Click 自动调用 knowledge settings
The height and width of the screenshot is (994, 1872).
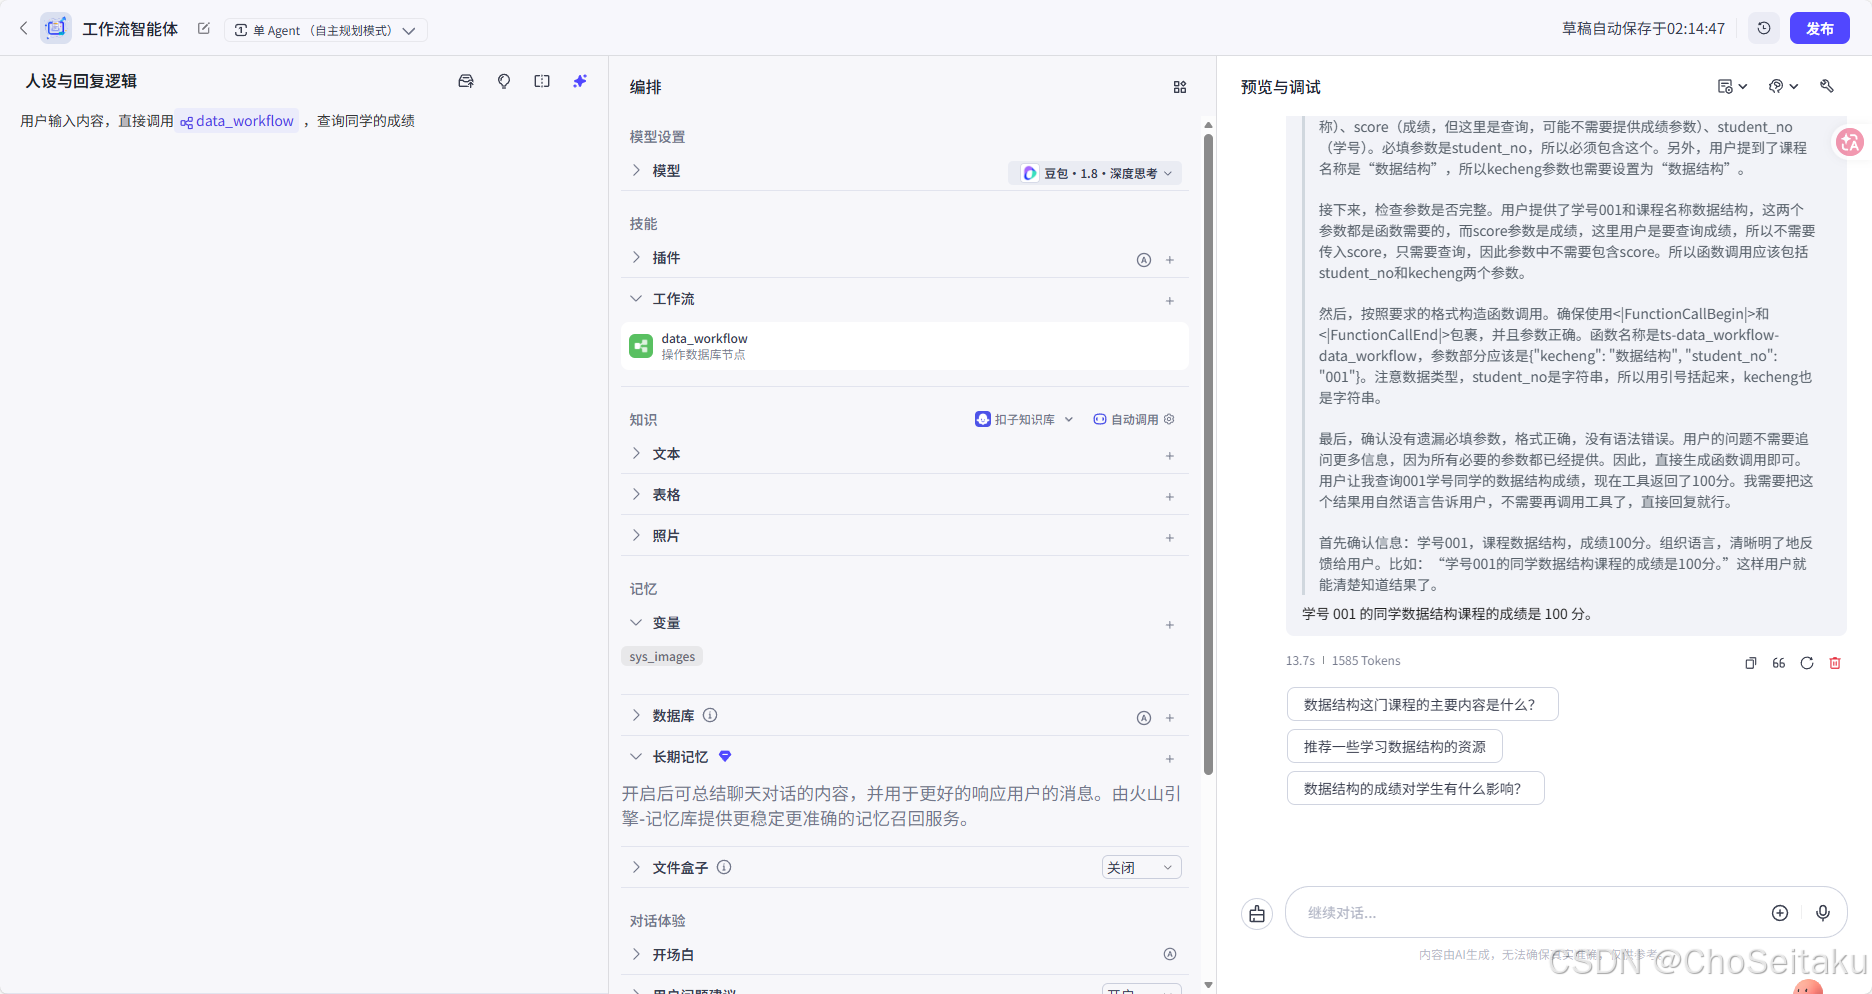coord(1134,420)
